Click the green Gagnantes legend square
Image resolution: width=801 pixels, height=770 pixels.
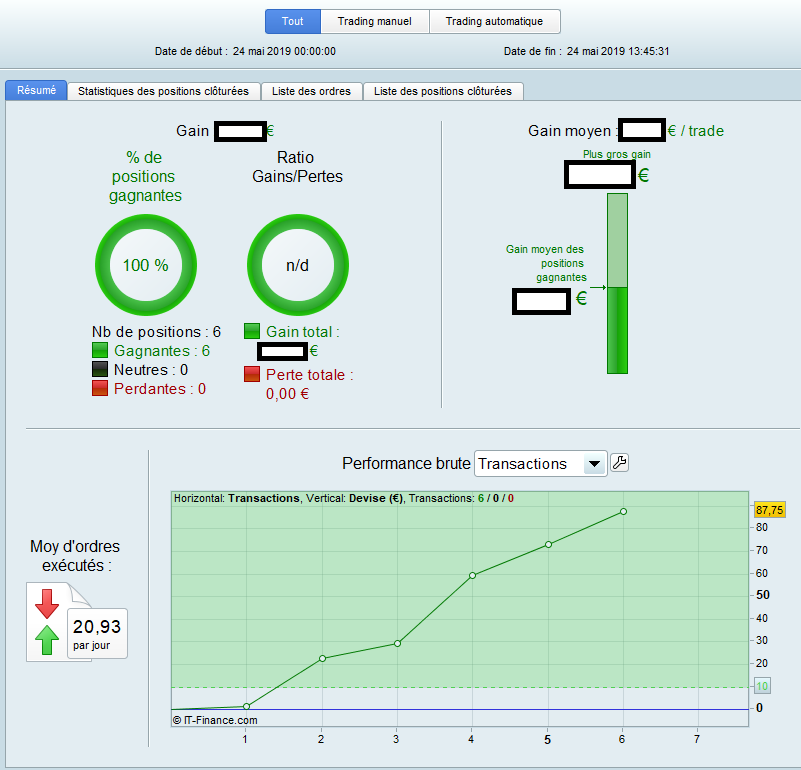tap(100, 351)
